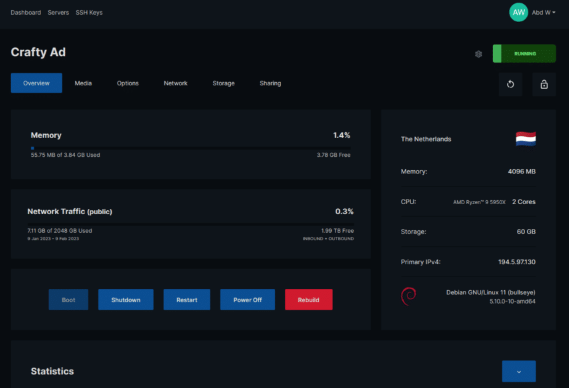Click the 2 Cores CPU value

tap(524, 201)
